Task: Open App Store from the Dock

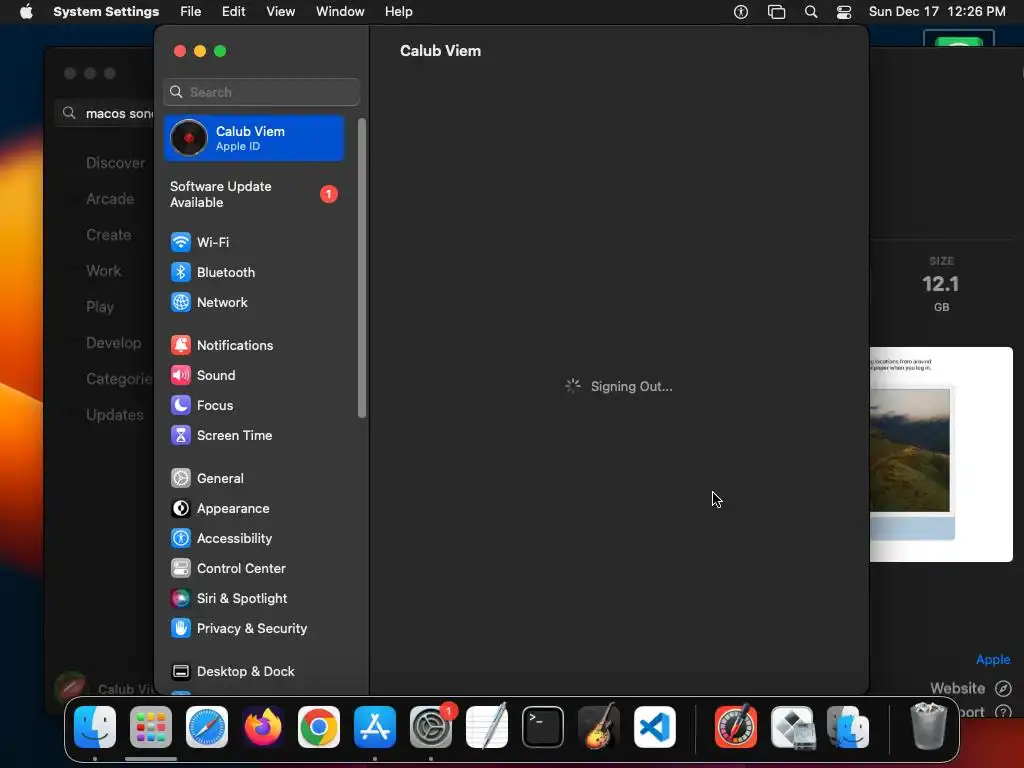Action: pos(375,727)
